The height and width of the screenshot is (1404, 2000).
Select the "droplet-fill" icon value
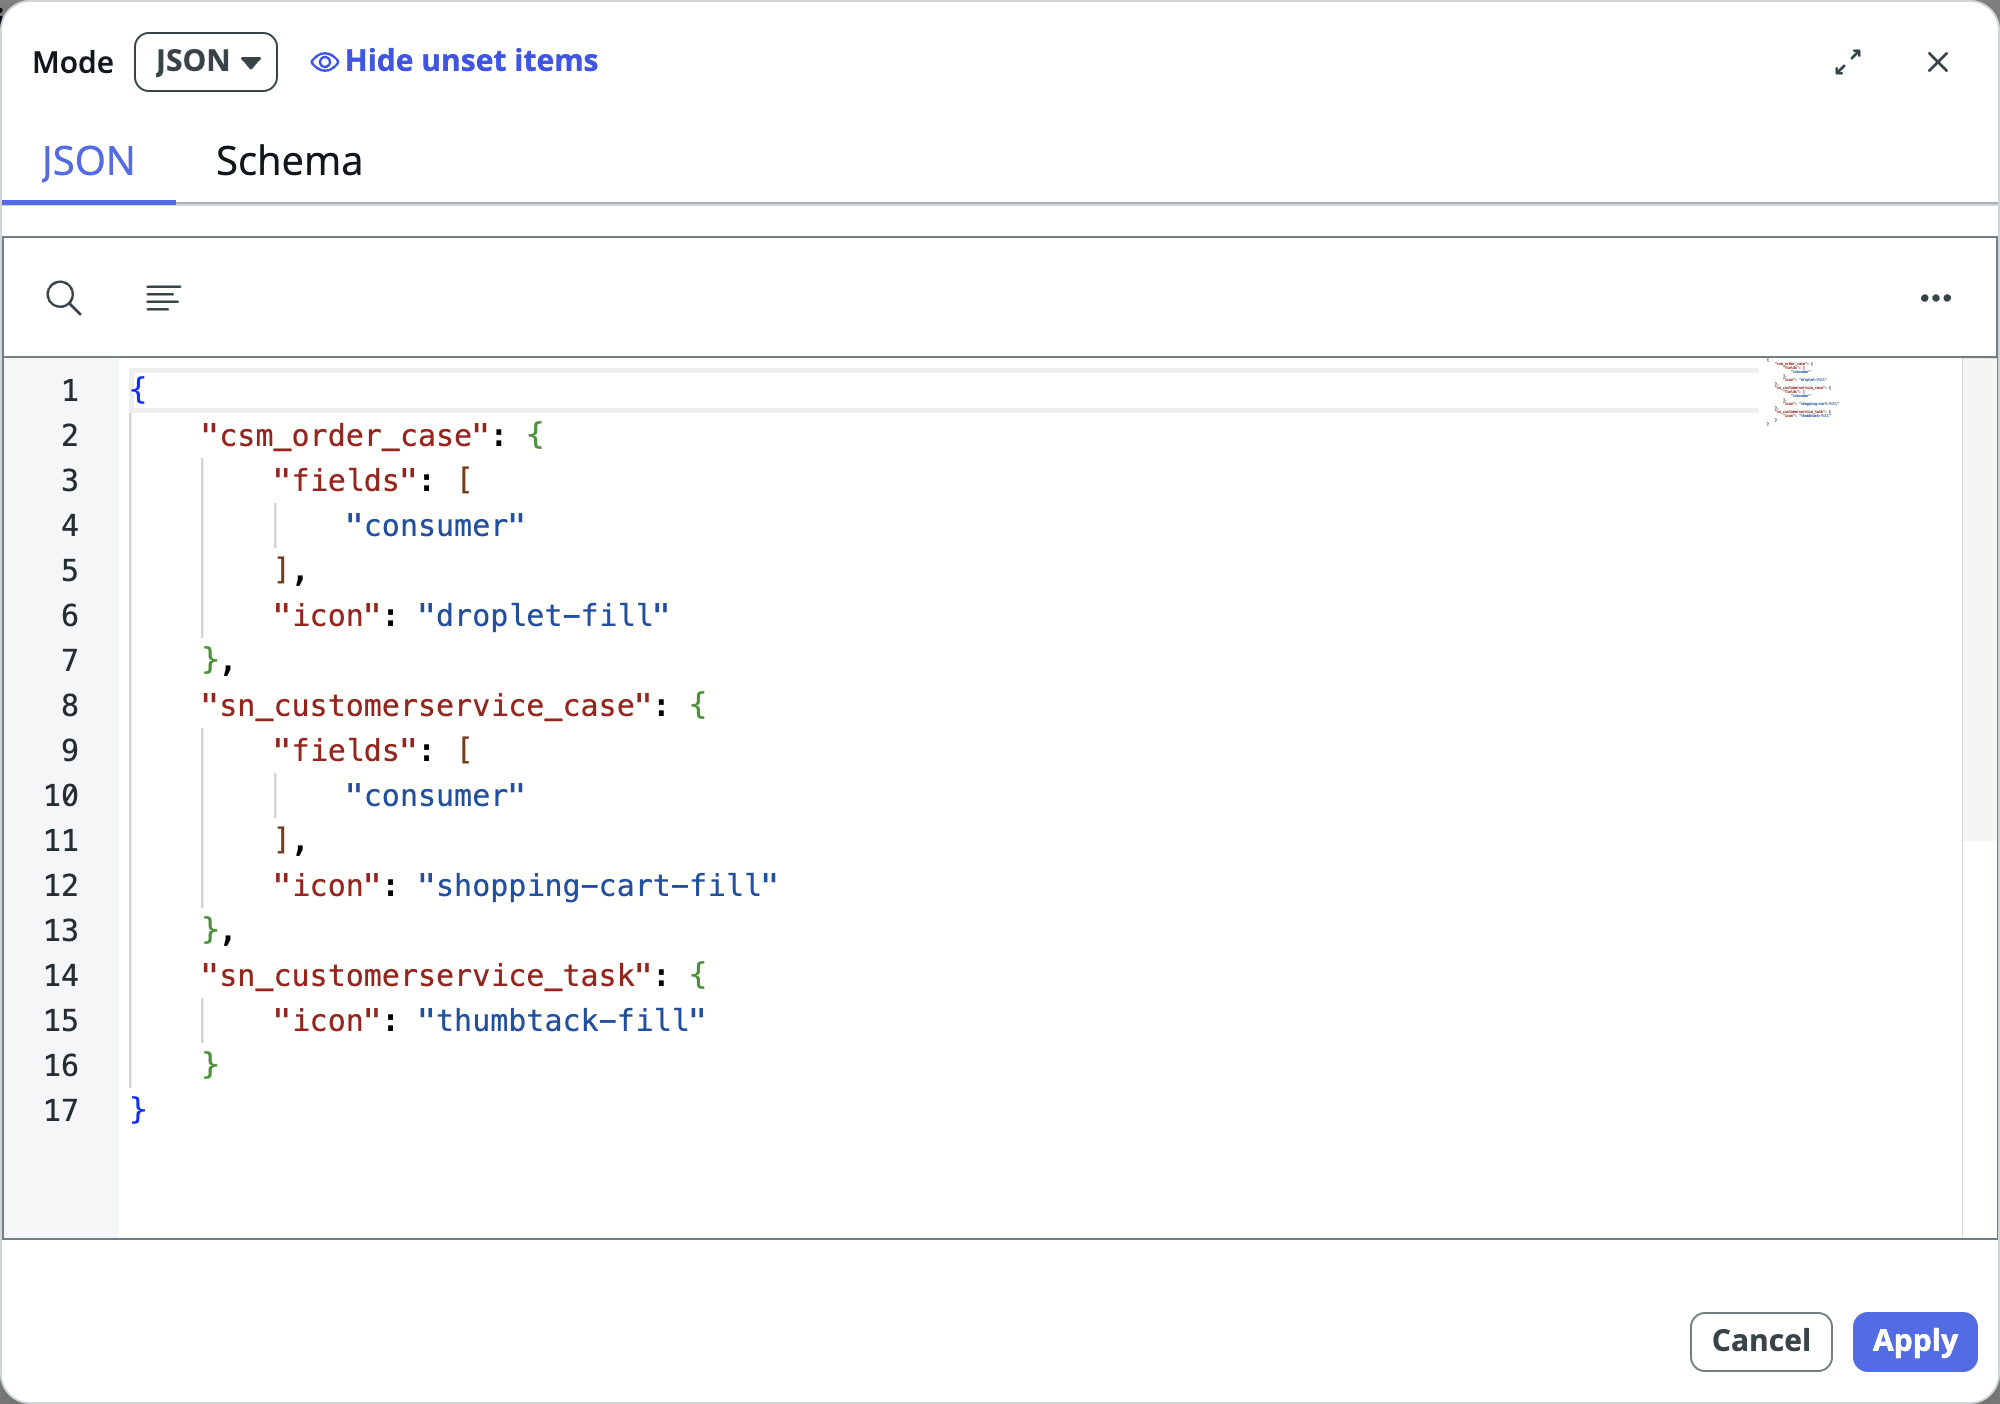coord(544,615)
